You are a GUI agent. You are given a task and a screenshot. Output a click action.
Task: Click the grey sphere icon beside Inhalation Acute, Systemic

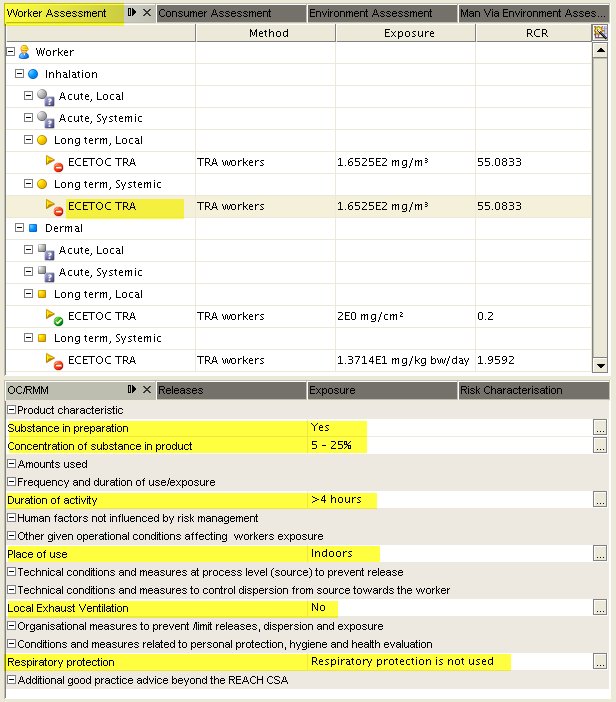[x=45, y=119]
